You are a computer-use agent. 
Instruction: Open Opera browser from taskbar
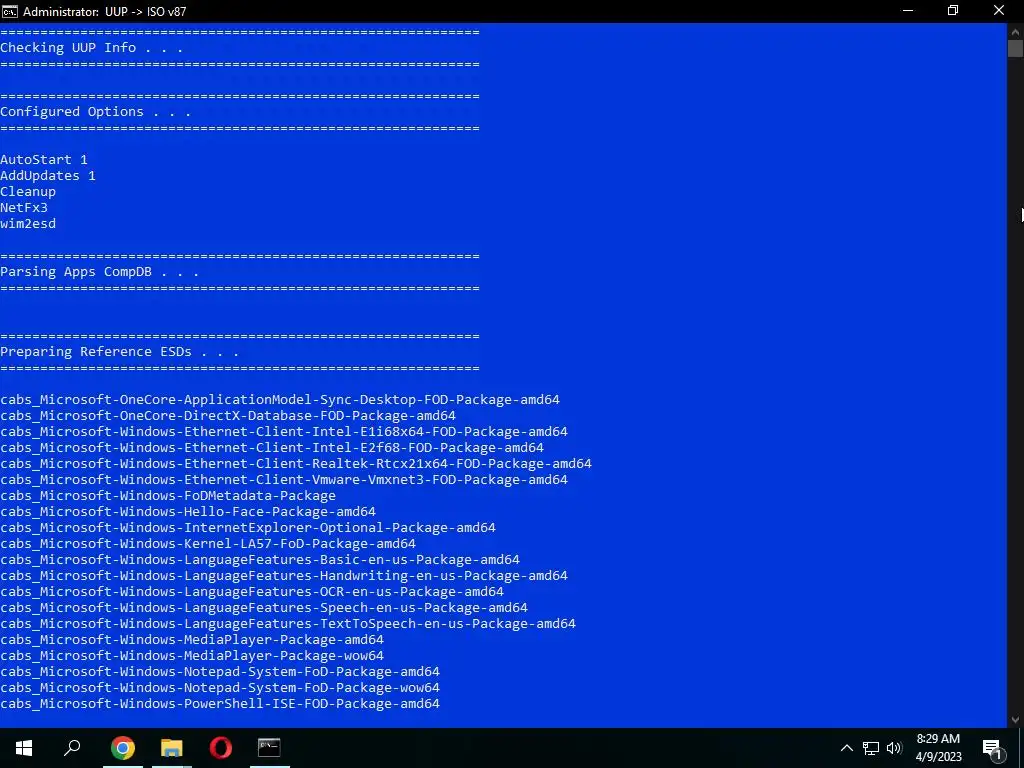(221, 748)
